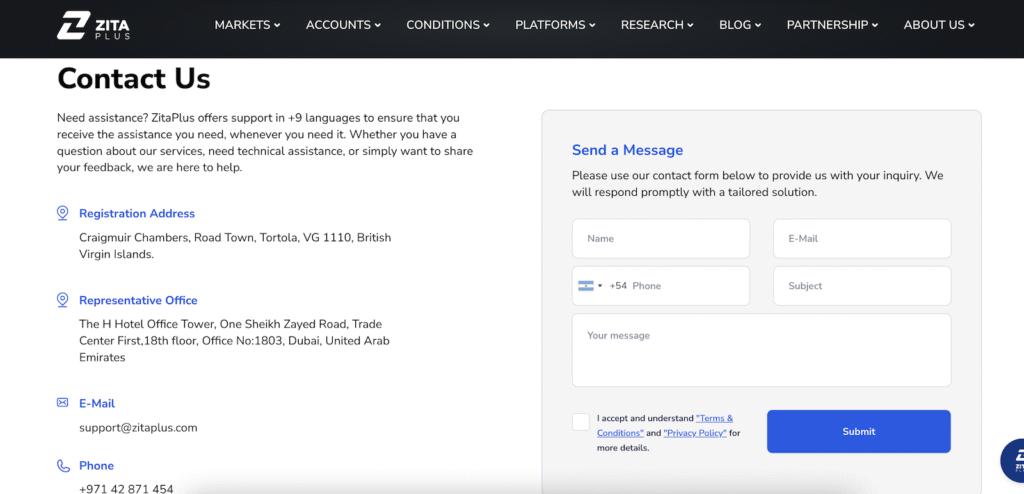This screenshot has width=1024, height=494.
Task: Focus the E-Mail input field
Action: 862,239
